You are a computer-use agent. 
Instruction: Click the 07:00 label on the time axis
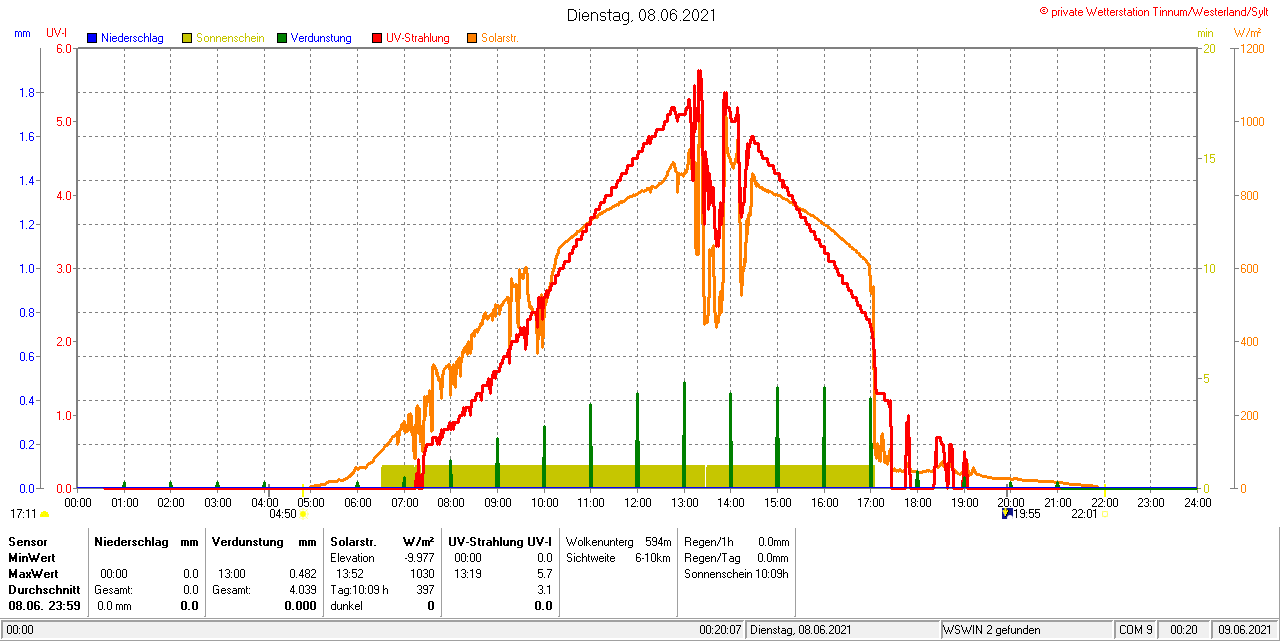tap(404, 502)
